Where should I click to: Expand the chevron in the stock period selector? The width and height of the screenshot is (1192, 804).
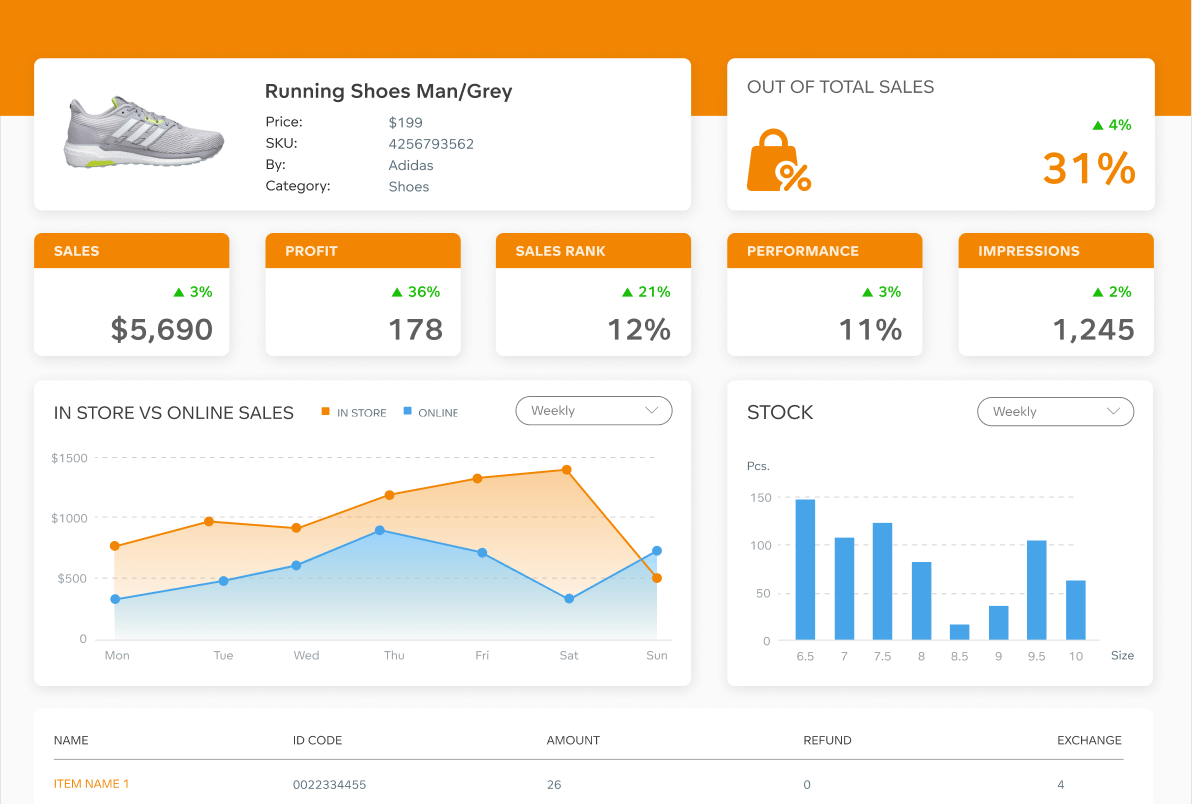1113,411
